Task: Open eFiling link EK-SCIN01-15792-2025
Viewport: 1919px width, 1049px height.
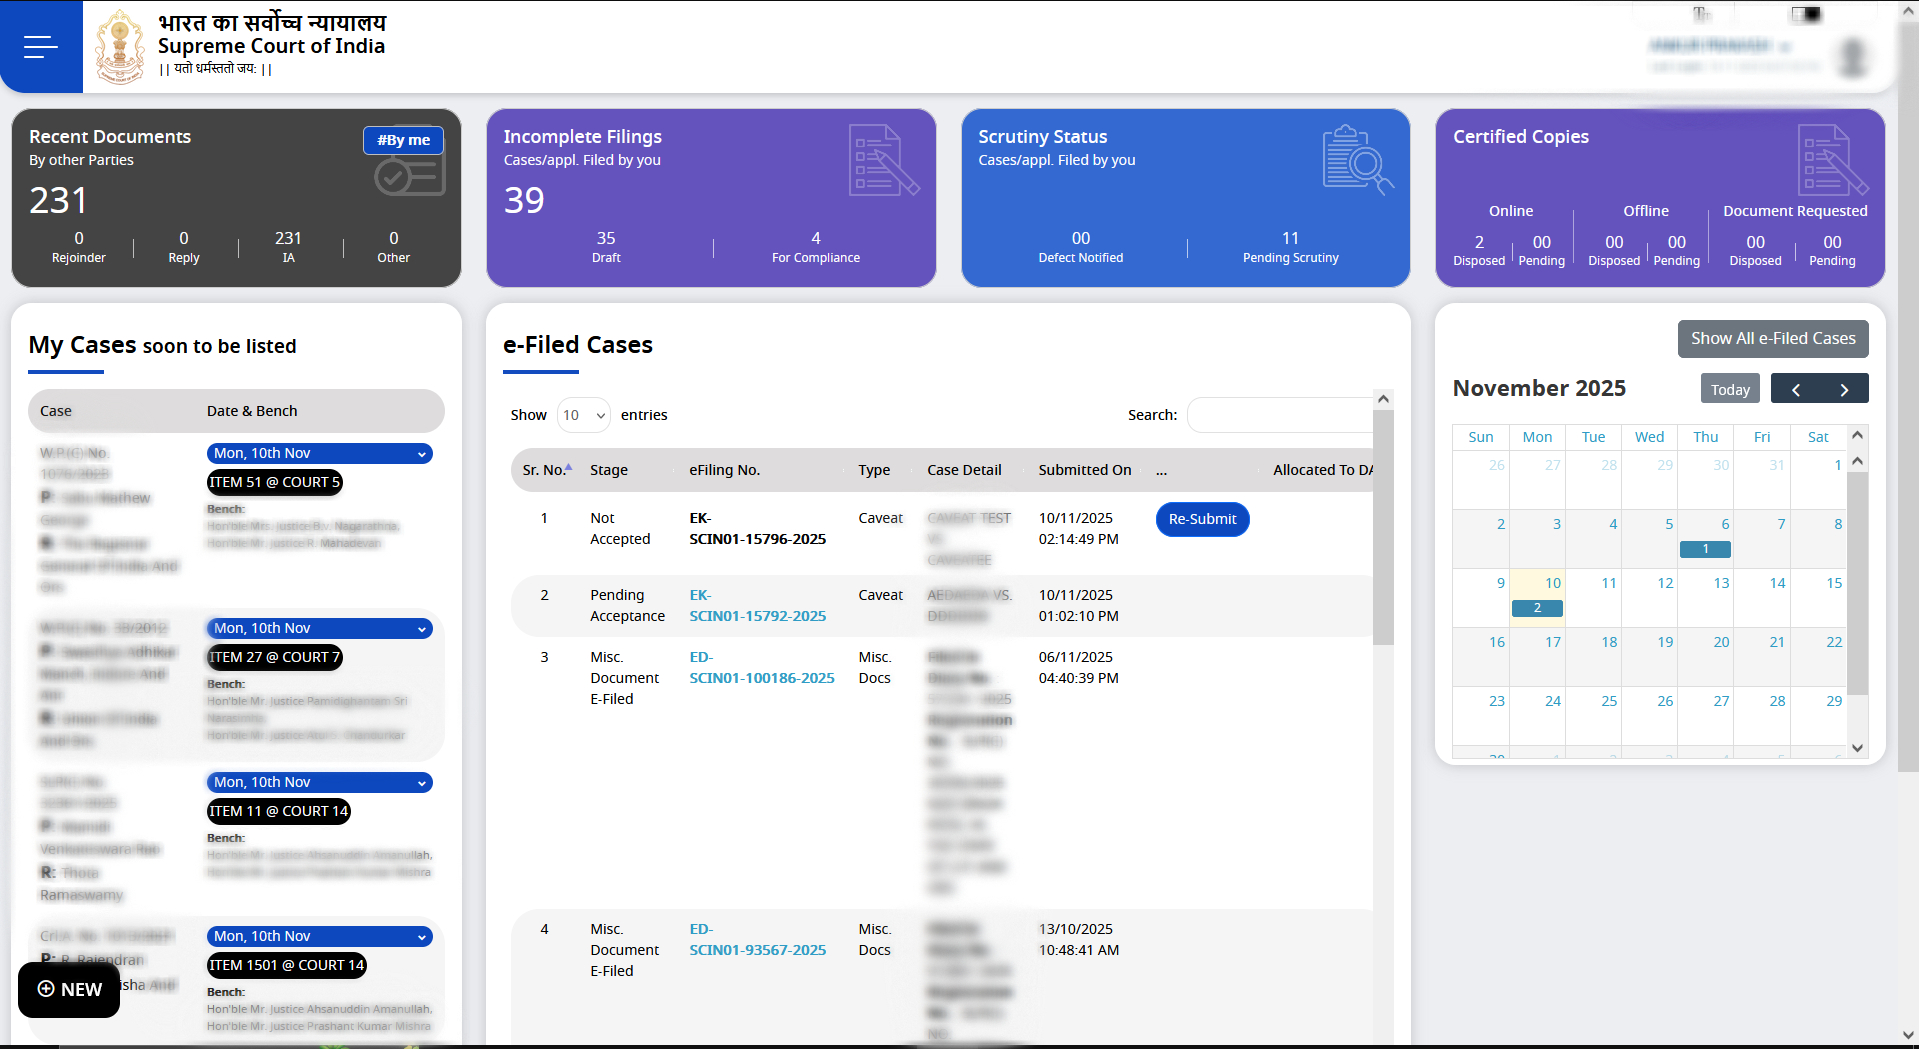Action: 757,606
